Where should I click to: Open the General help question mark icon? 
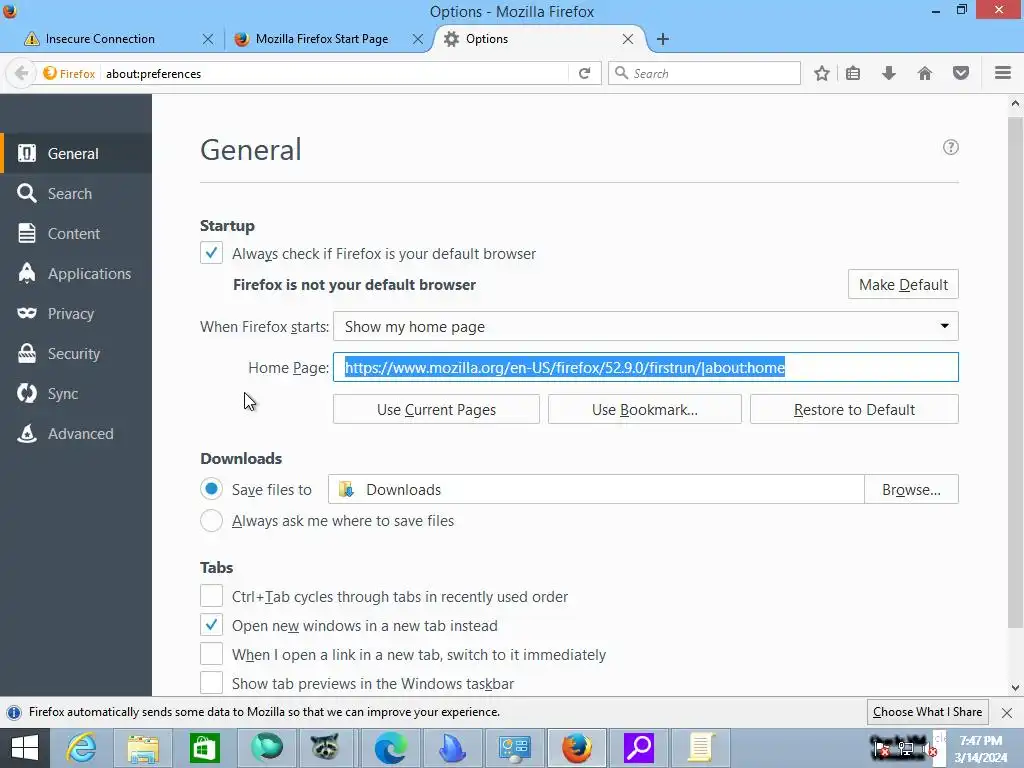tap(951, 148)
